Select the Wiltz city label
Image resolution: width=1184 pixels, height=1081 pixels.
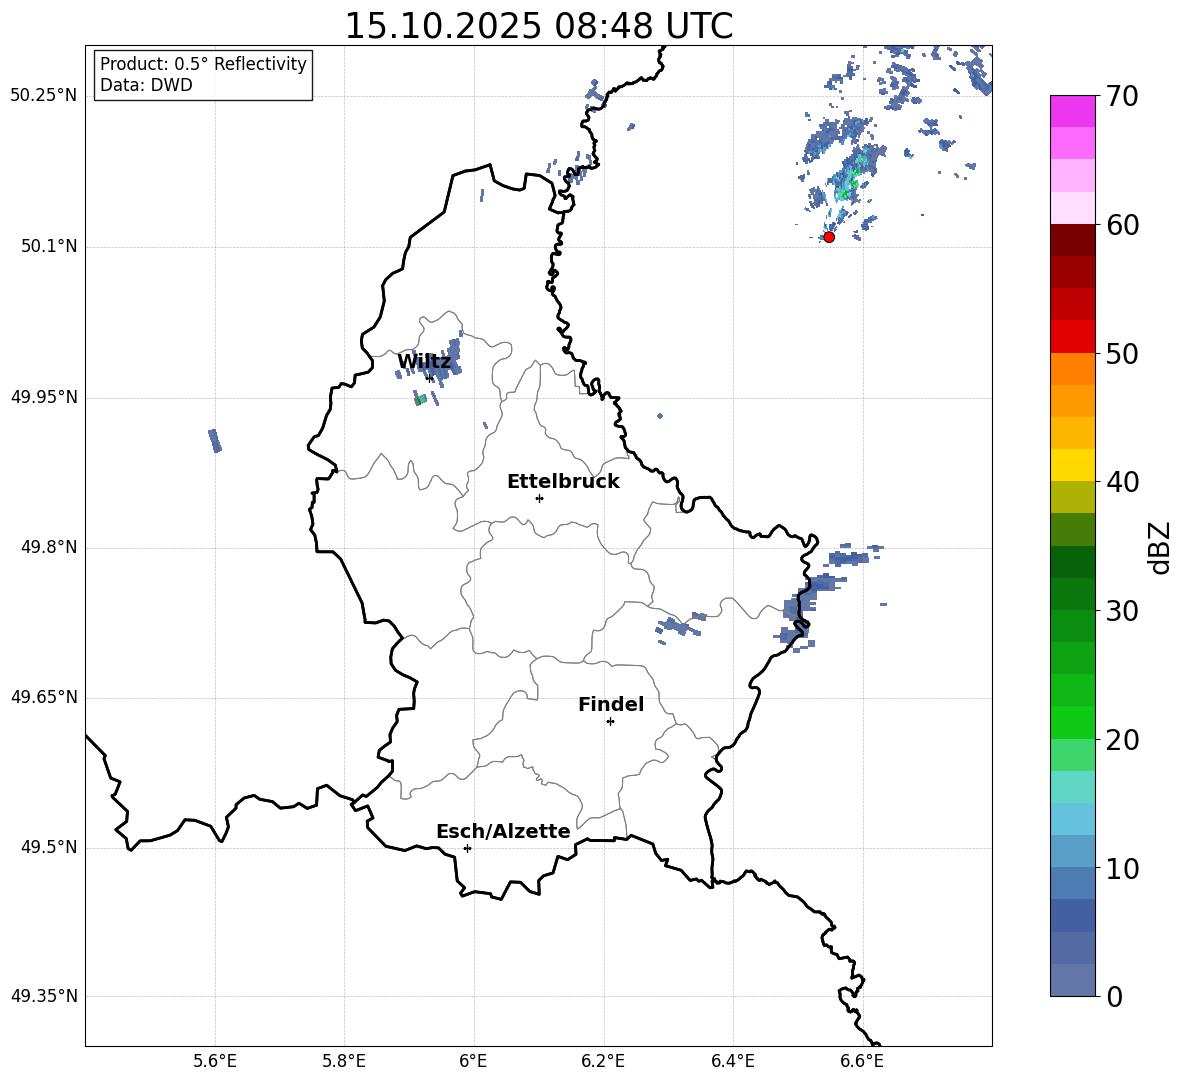[x=424, y=362]
